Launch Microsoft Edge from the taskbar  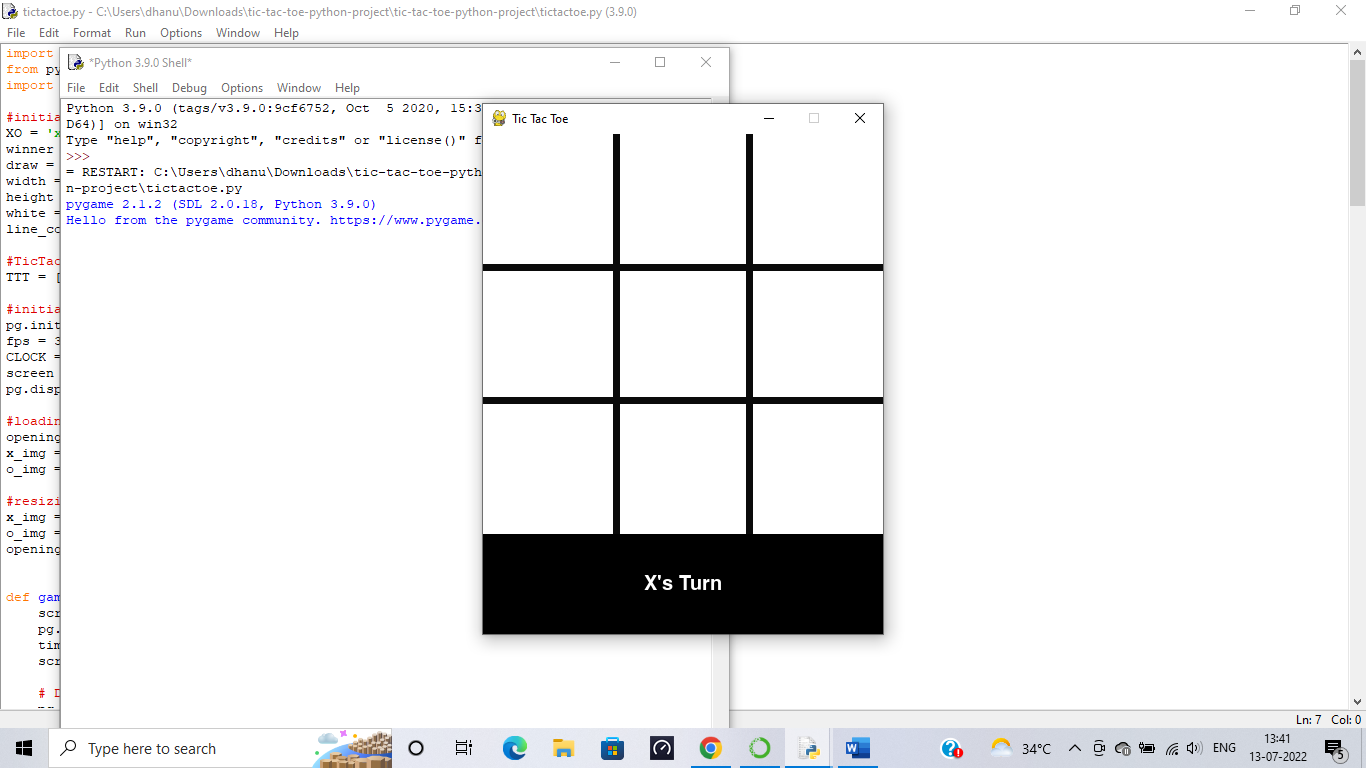(514, 748)
